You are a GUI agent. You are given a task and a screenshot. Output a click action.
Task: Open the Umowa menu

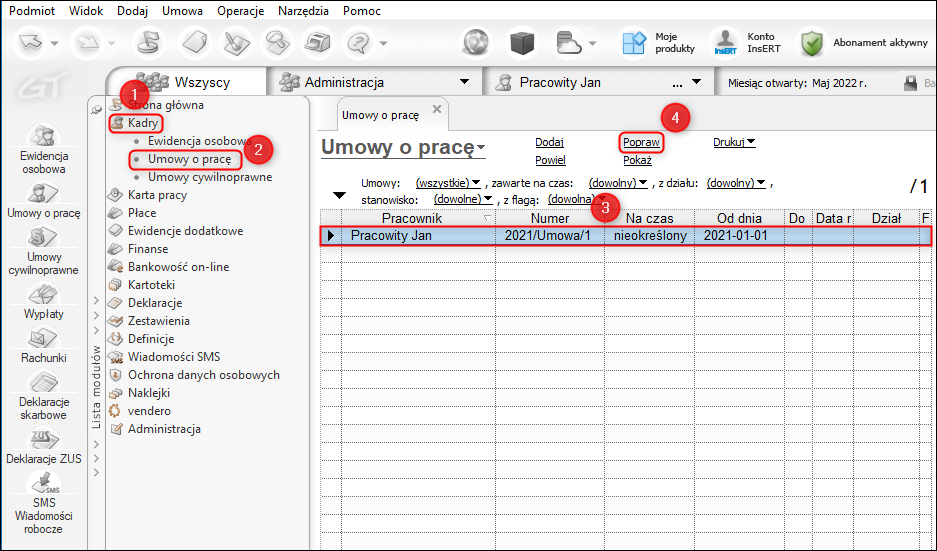click(x=182, y=11)
